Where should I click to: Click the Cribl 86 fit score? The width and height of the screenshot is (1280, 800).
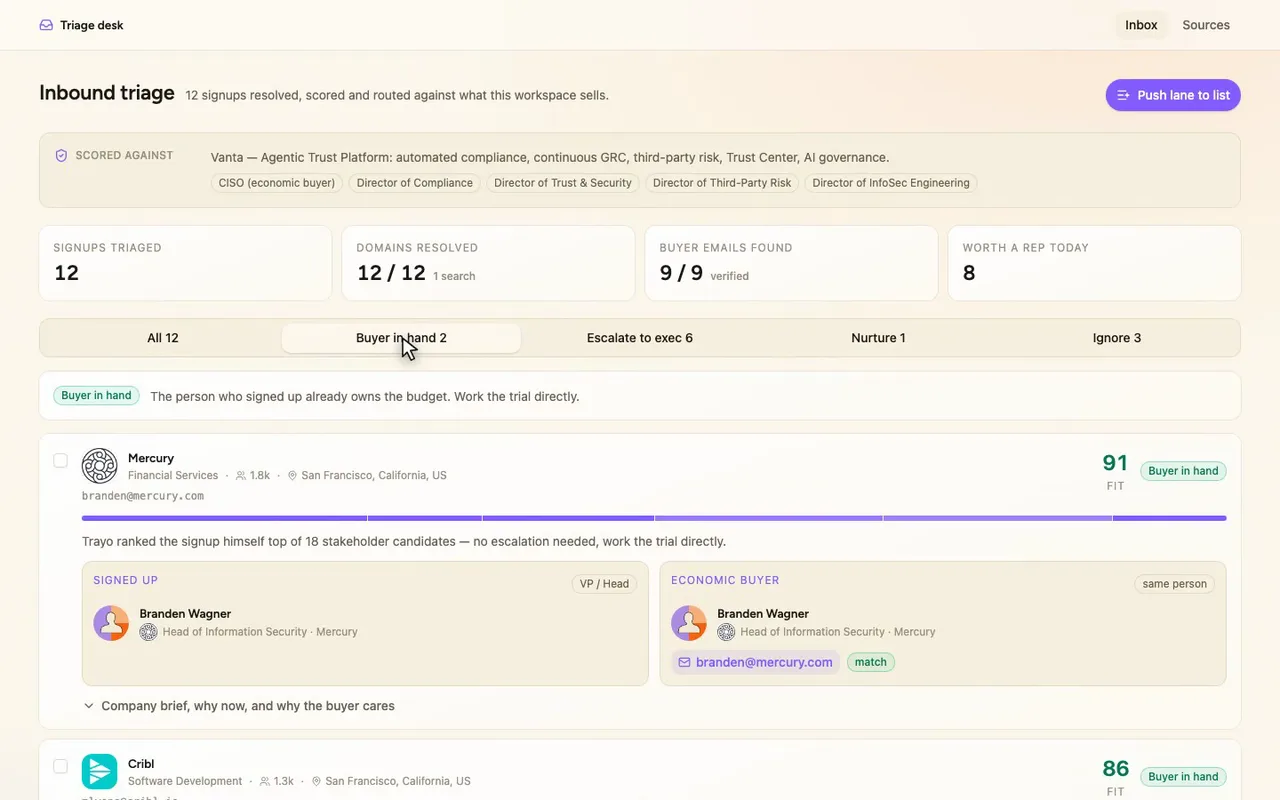coord(1115,769)
